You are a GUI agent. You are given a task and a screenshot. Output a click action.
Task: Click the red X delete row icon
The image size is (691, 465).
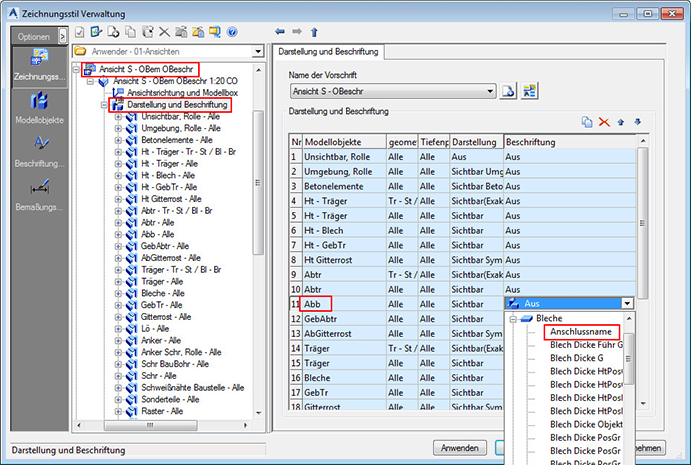(x=604, y=122)
